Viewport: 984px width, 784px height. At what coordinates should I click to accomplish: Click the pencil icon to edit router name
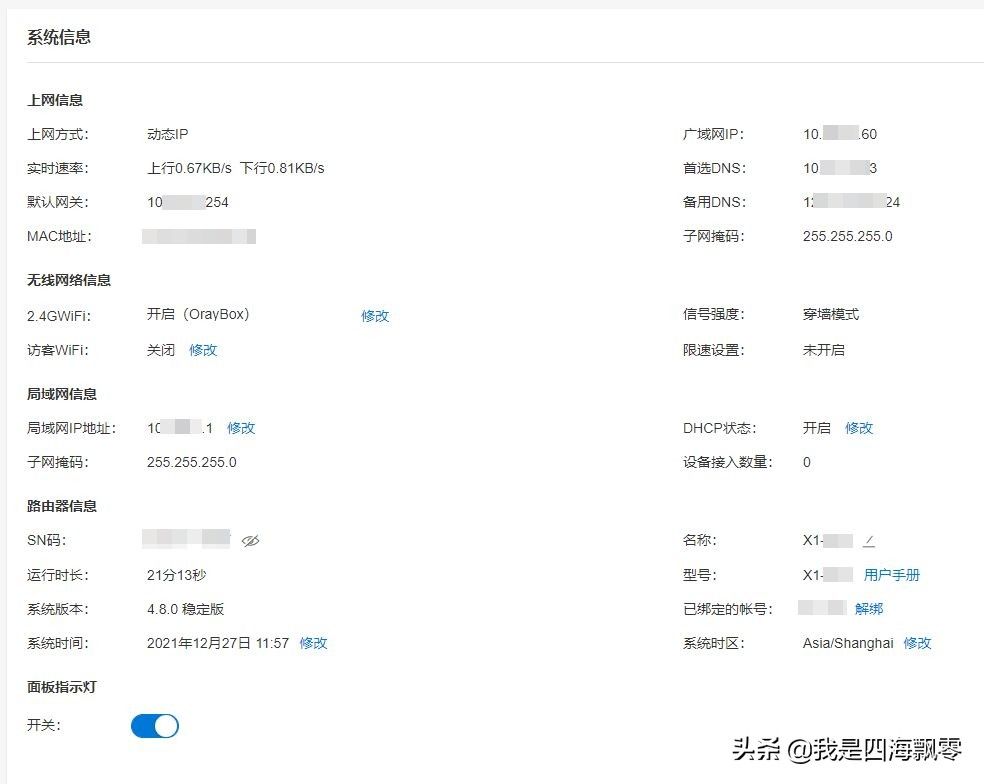click(869, 541)
